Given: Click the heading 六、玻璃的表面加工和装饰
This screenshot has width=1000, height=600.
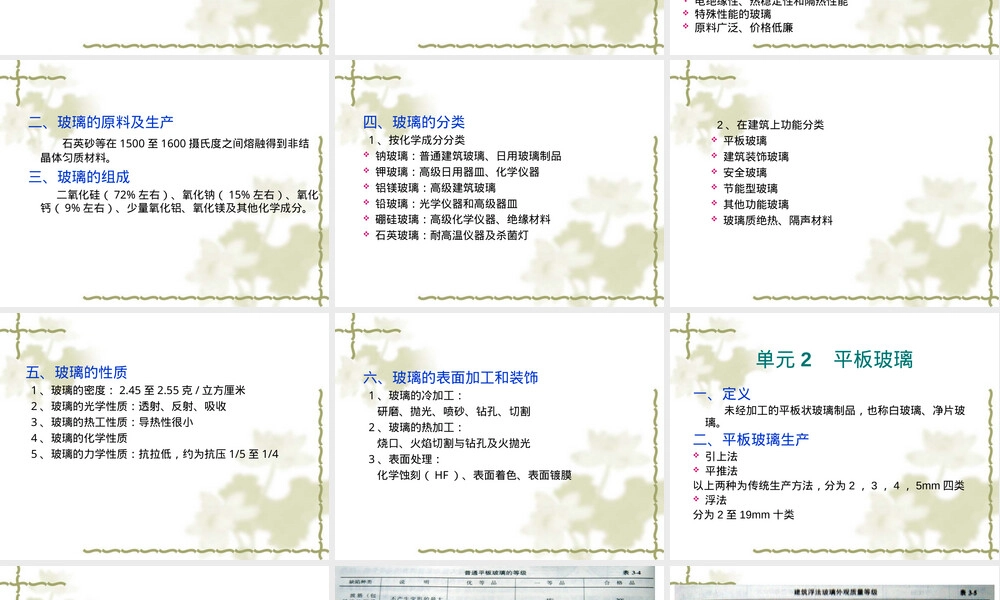Looking at the screenshot, I should point(450,377).
